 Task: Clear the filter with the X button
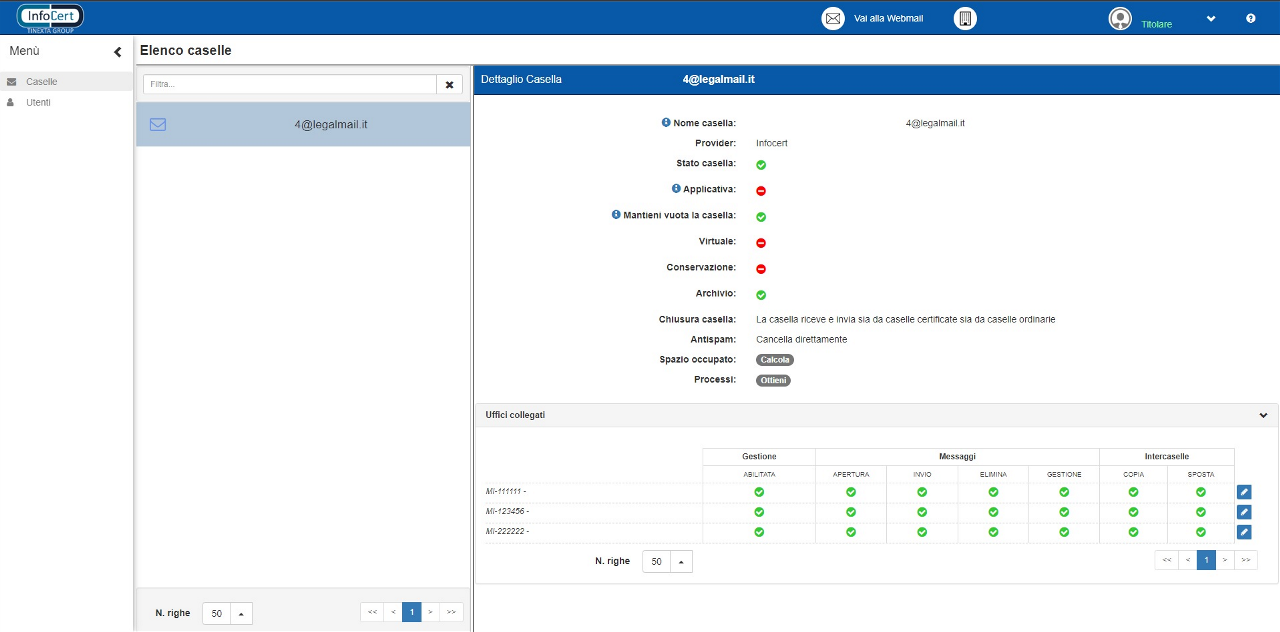coord(450,85)
